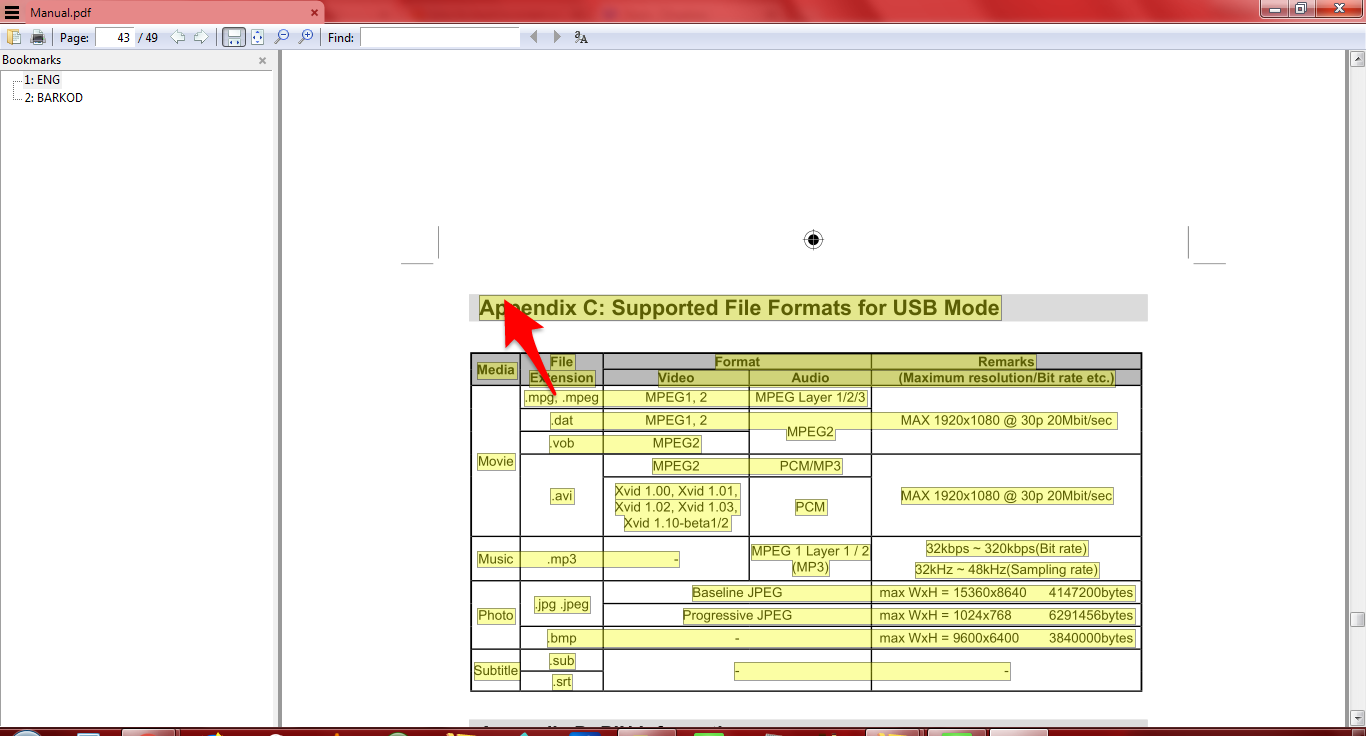Open the '1: ENG' bookmark

click(42, 80)
